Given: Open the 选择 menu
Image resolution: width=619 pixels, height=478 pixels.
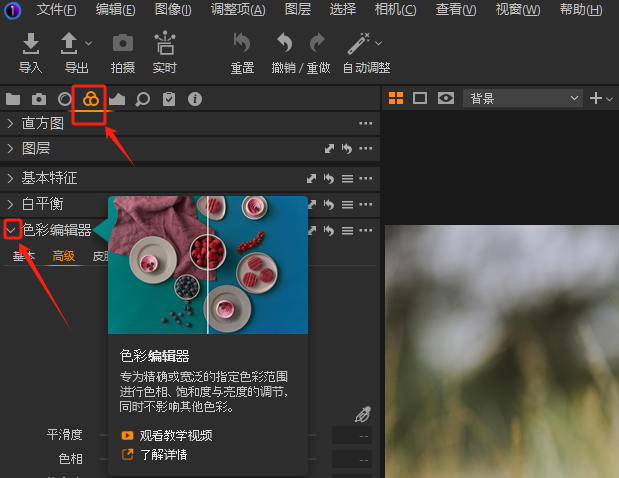Looking at the screenshot, I should click(343, 9).
